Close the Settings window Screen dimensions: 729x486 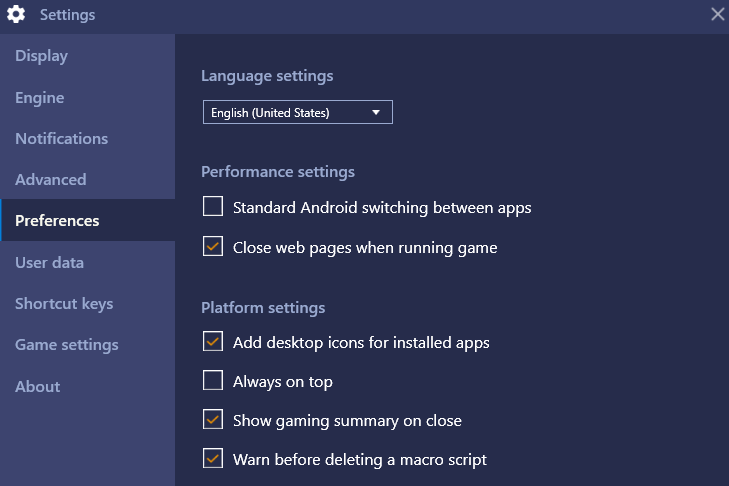click(x=717, y=14)
